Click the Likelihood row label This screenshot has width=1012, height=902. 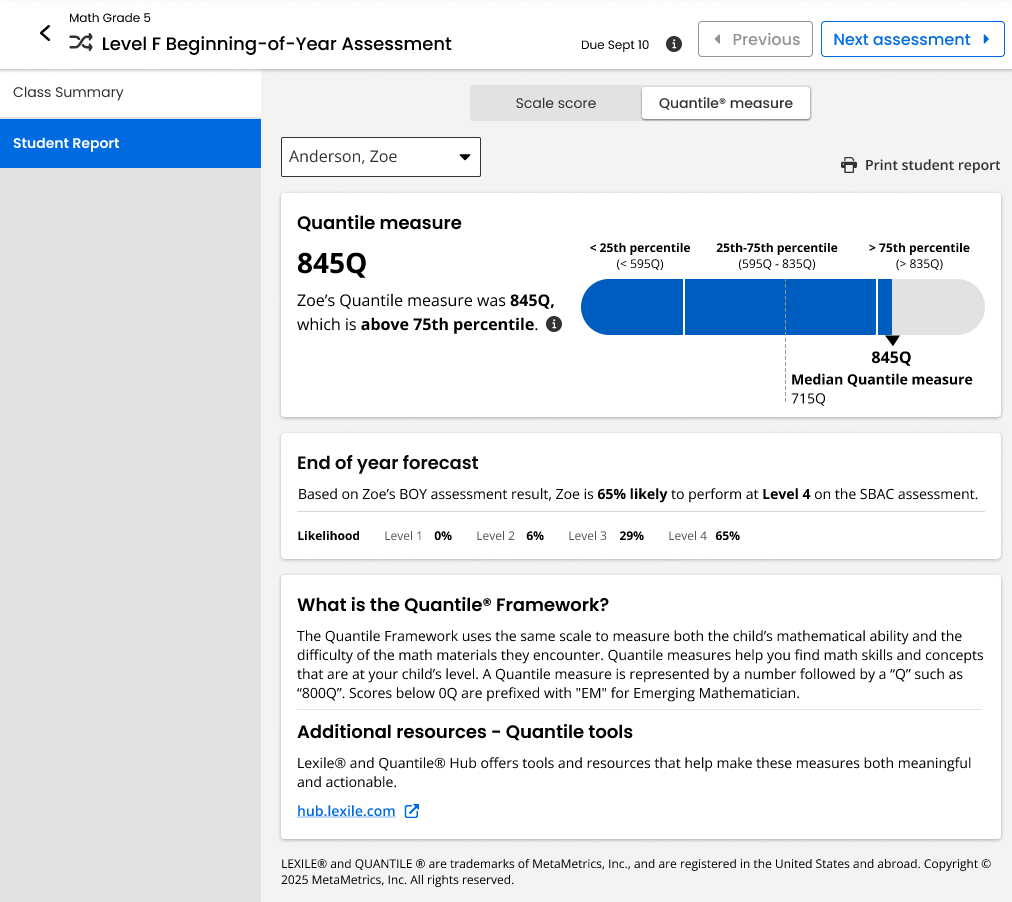point(329,536)
